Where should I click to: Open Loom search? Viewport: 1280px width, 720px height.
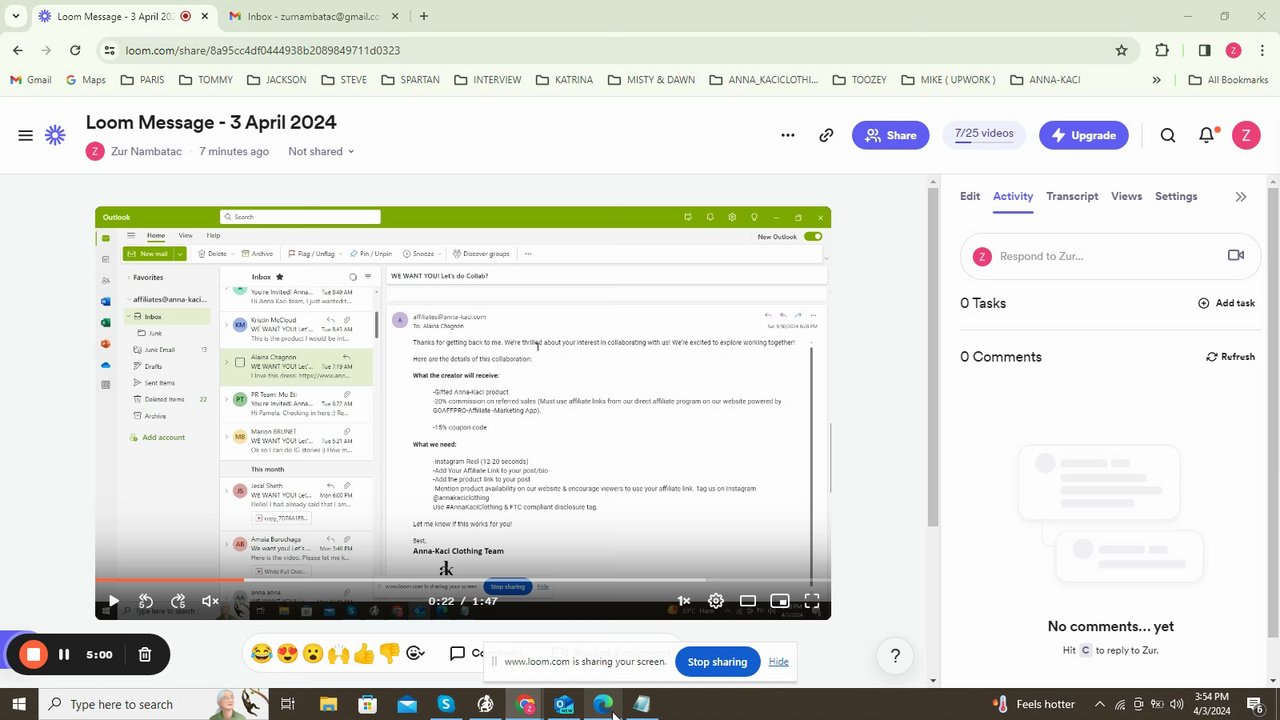1168,135
